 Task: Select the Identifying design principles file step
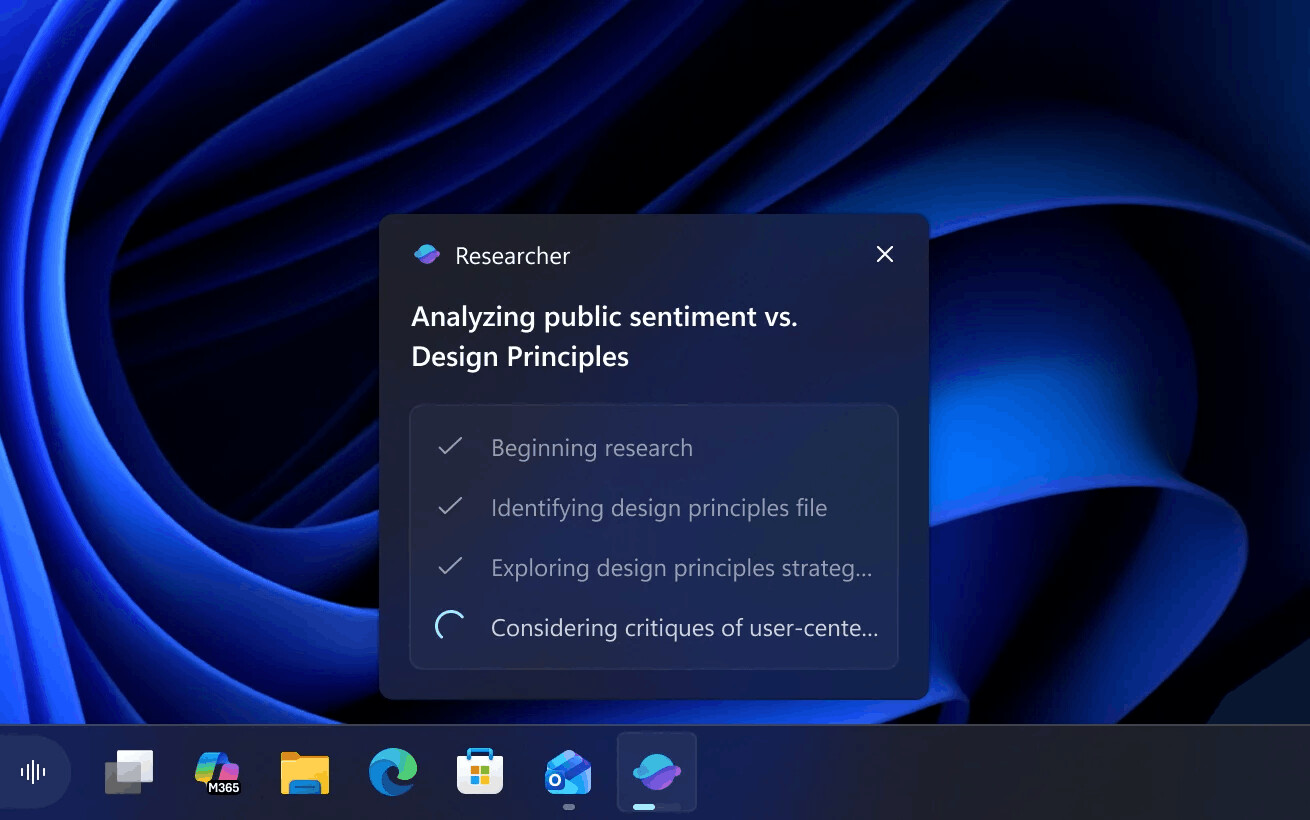pyautogui.click(x=658, y=507)
